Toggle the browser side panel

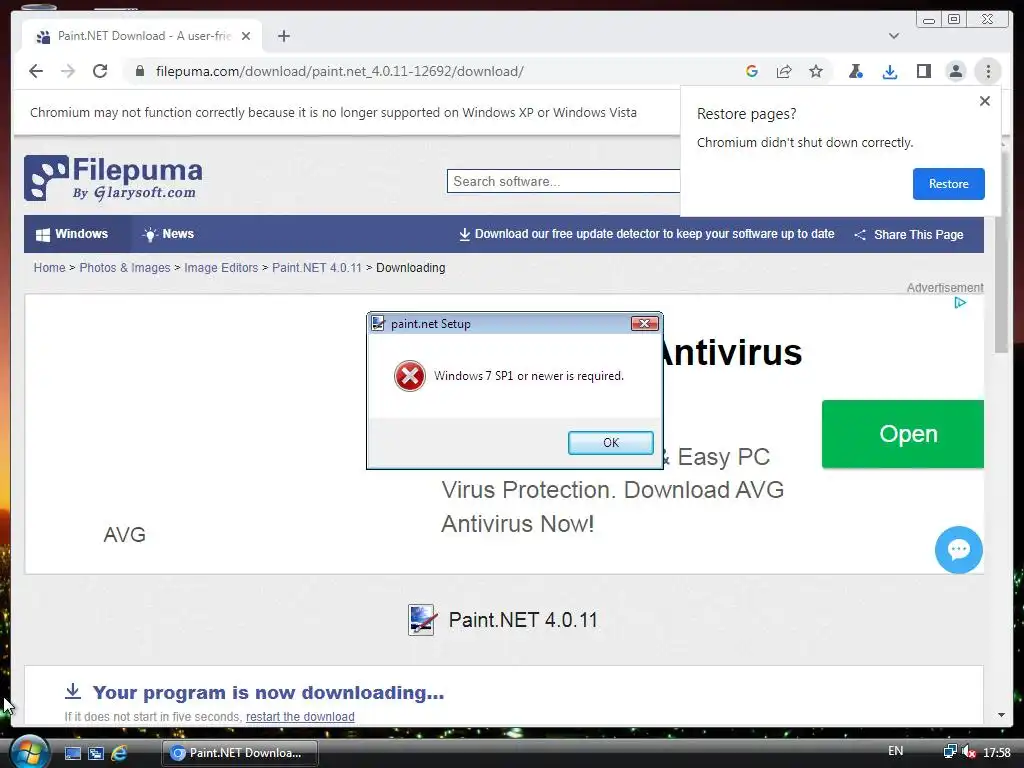(923, 71)
